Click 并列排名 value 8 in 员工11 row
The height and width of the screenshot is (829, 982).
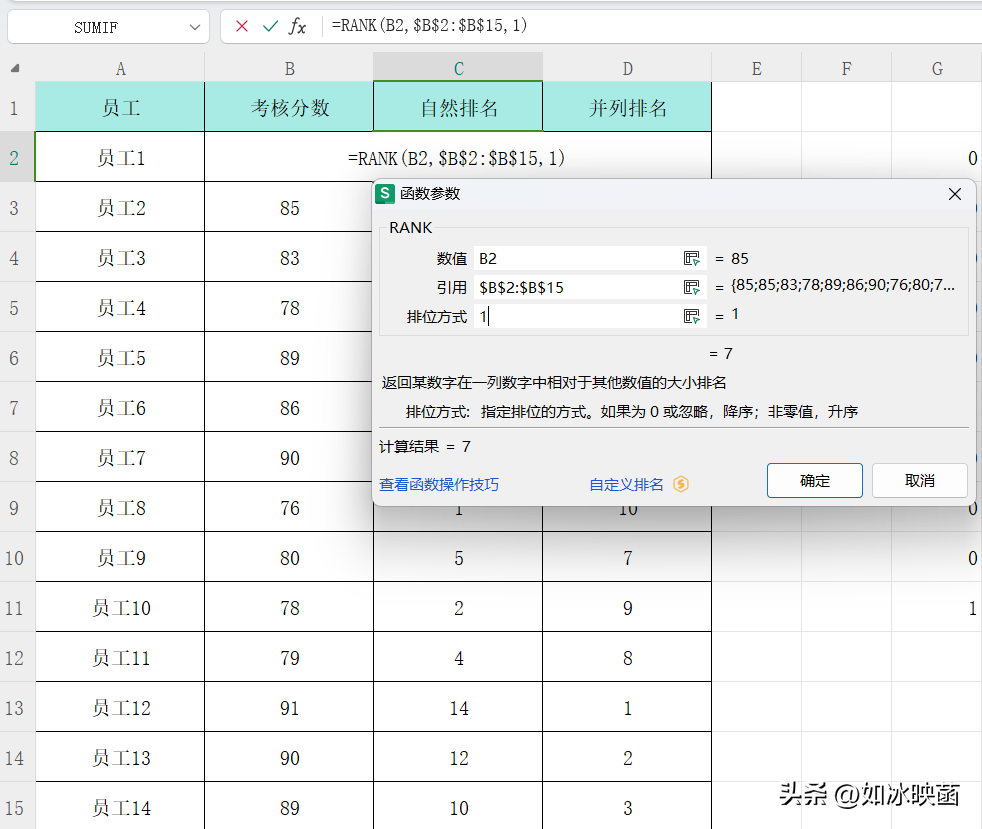click(x=628, y=658)
